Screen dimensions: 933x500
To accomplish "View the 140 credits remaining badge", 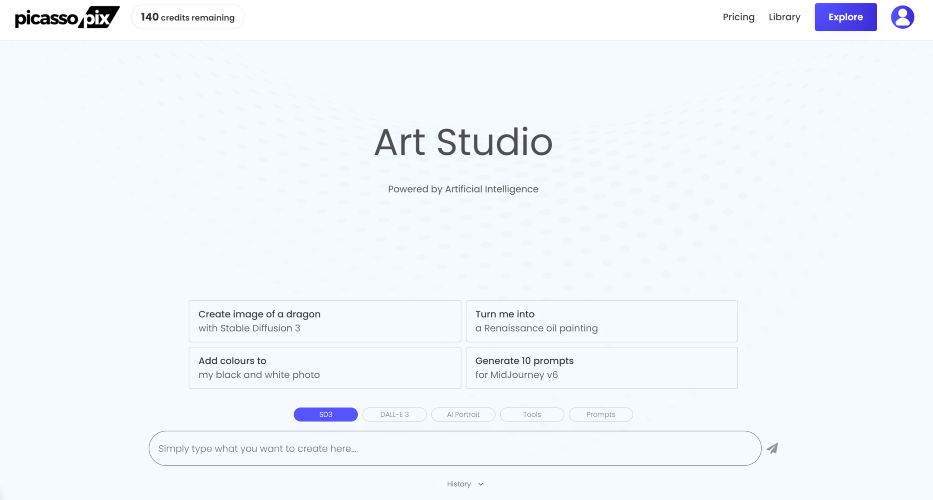I will tap(187, 17).
